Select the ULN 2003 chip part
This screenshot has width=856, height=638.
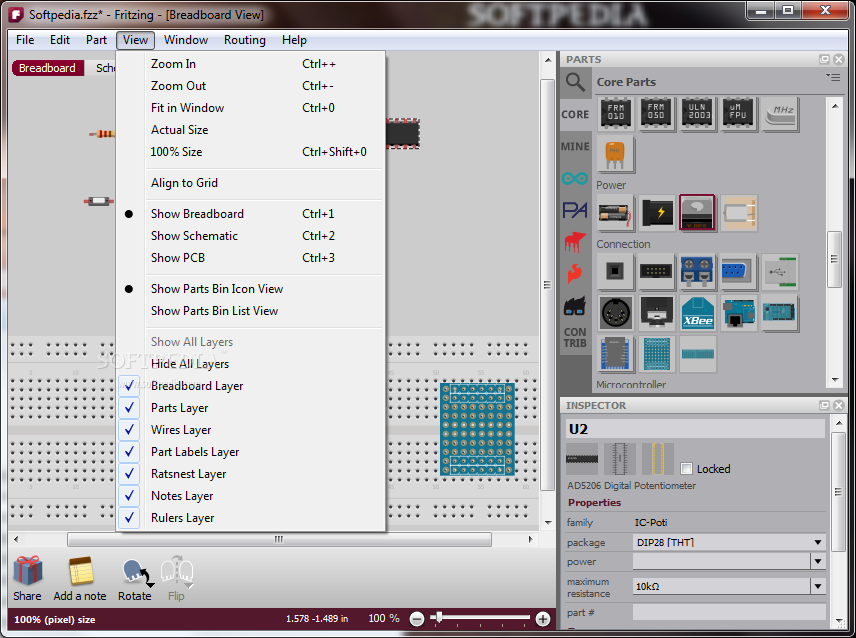pyautogui.click(x=697, y=114)
